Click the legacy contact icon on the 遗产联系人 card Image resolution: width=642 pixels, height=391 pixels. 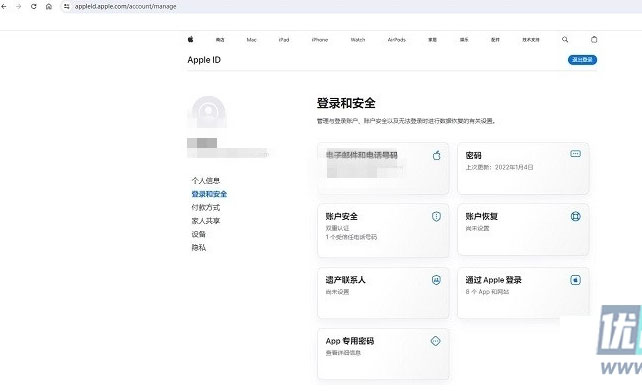point(436,280)
